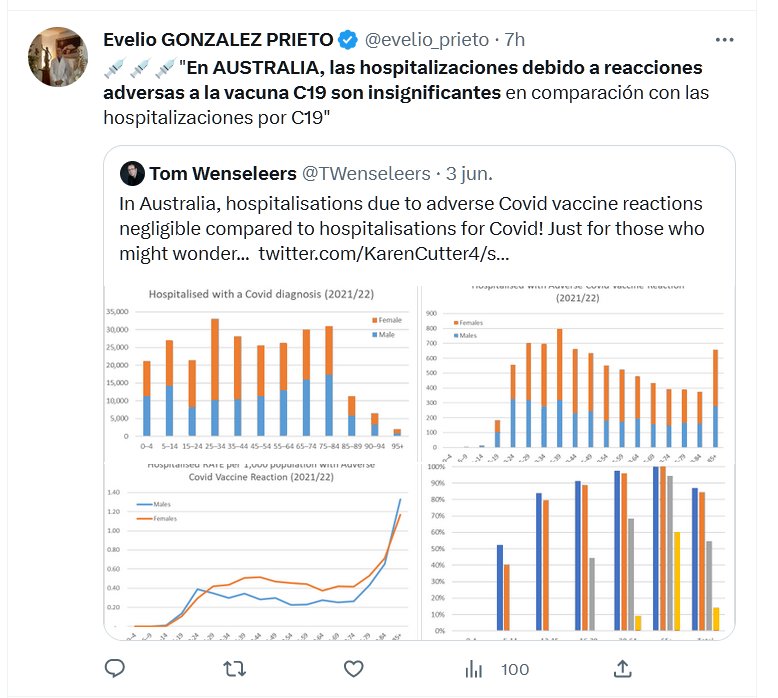Click Tom Wenseleers' small profile avatar
Viewport: 778px width, 698px height.
point(131,174)
